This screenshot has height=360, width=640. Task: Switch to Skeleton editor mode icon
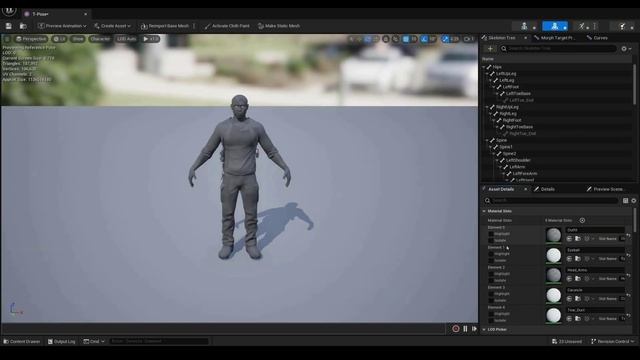(x=524, y=26)
